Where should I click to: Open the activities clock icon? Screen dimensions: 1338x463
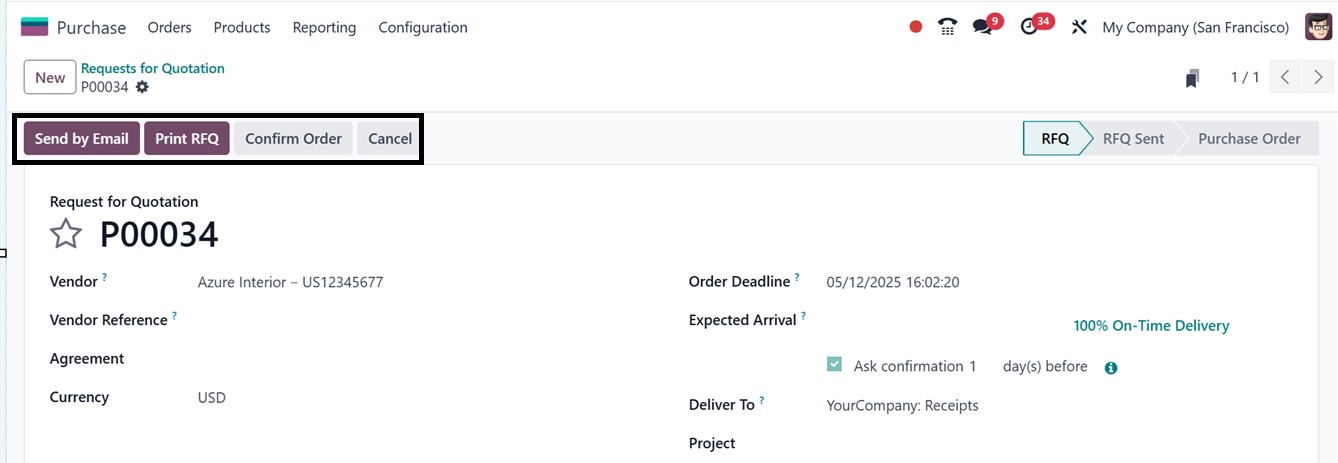point(1030,27)
